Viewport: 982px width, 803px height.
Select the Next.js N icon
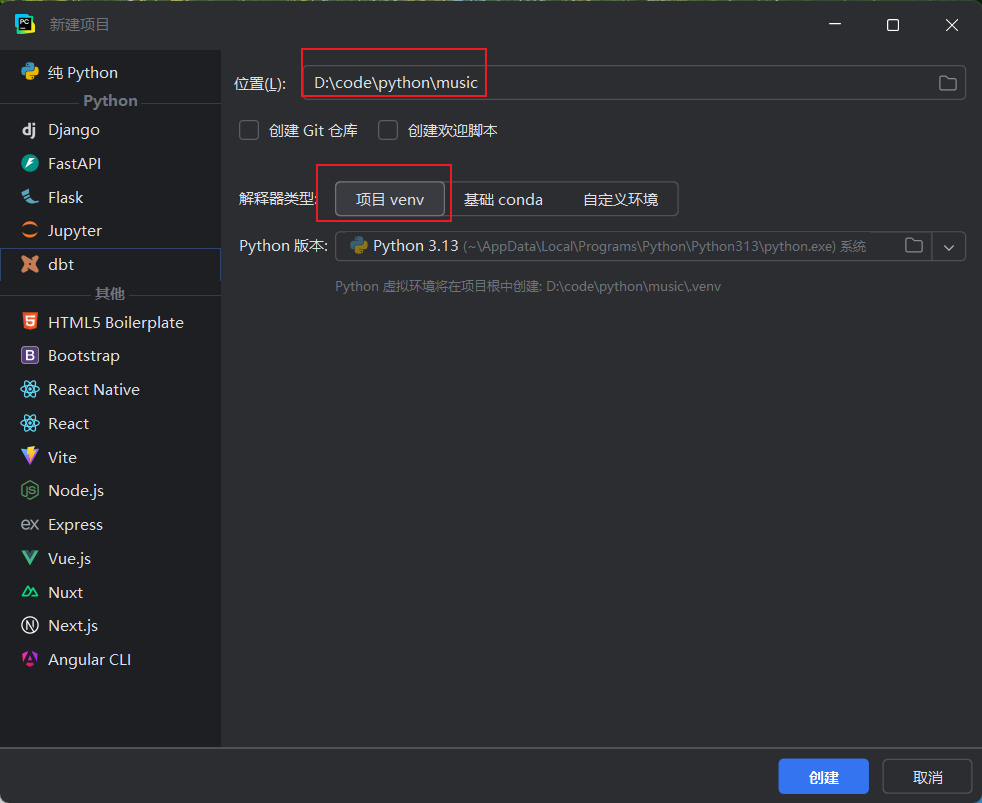coord(29,625)
